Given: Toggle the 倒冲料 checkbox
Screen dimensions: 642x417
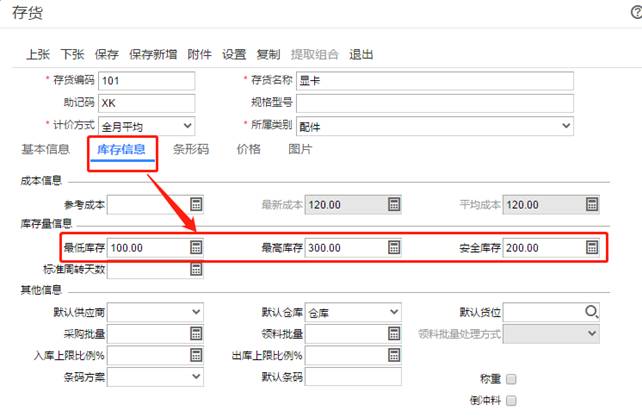Looking at the screenshot, I should pyautogui.click(x=511, y=401).
